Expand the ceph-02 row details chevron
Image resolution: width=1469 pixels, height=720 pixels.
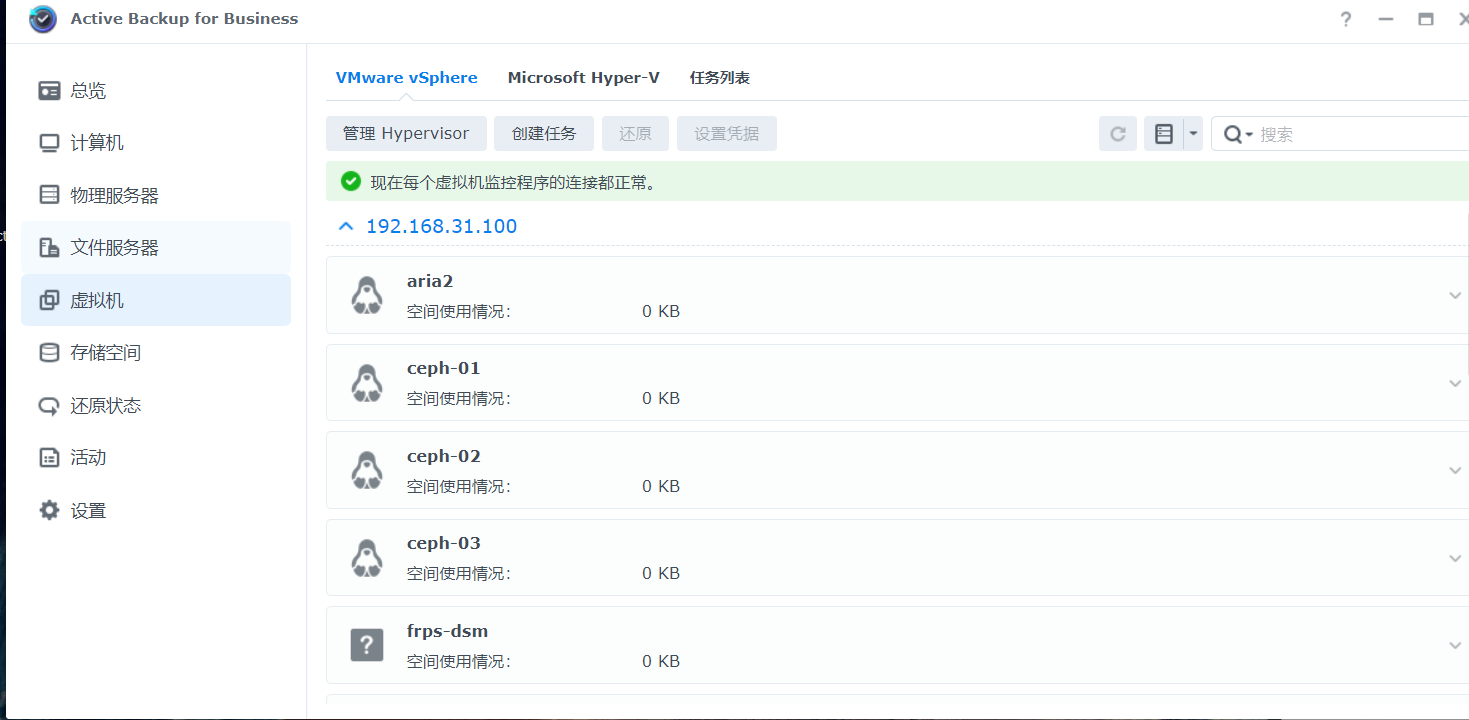(1455, 471)
